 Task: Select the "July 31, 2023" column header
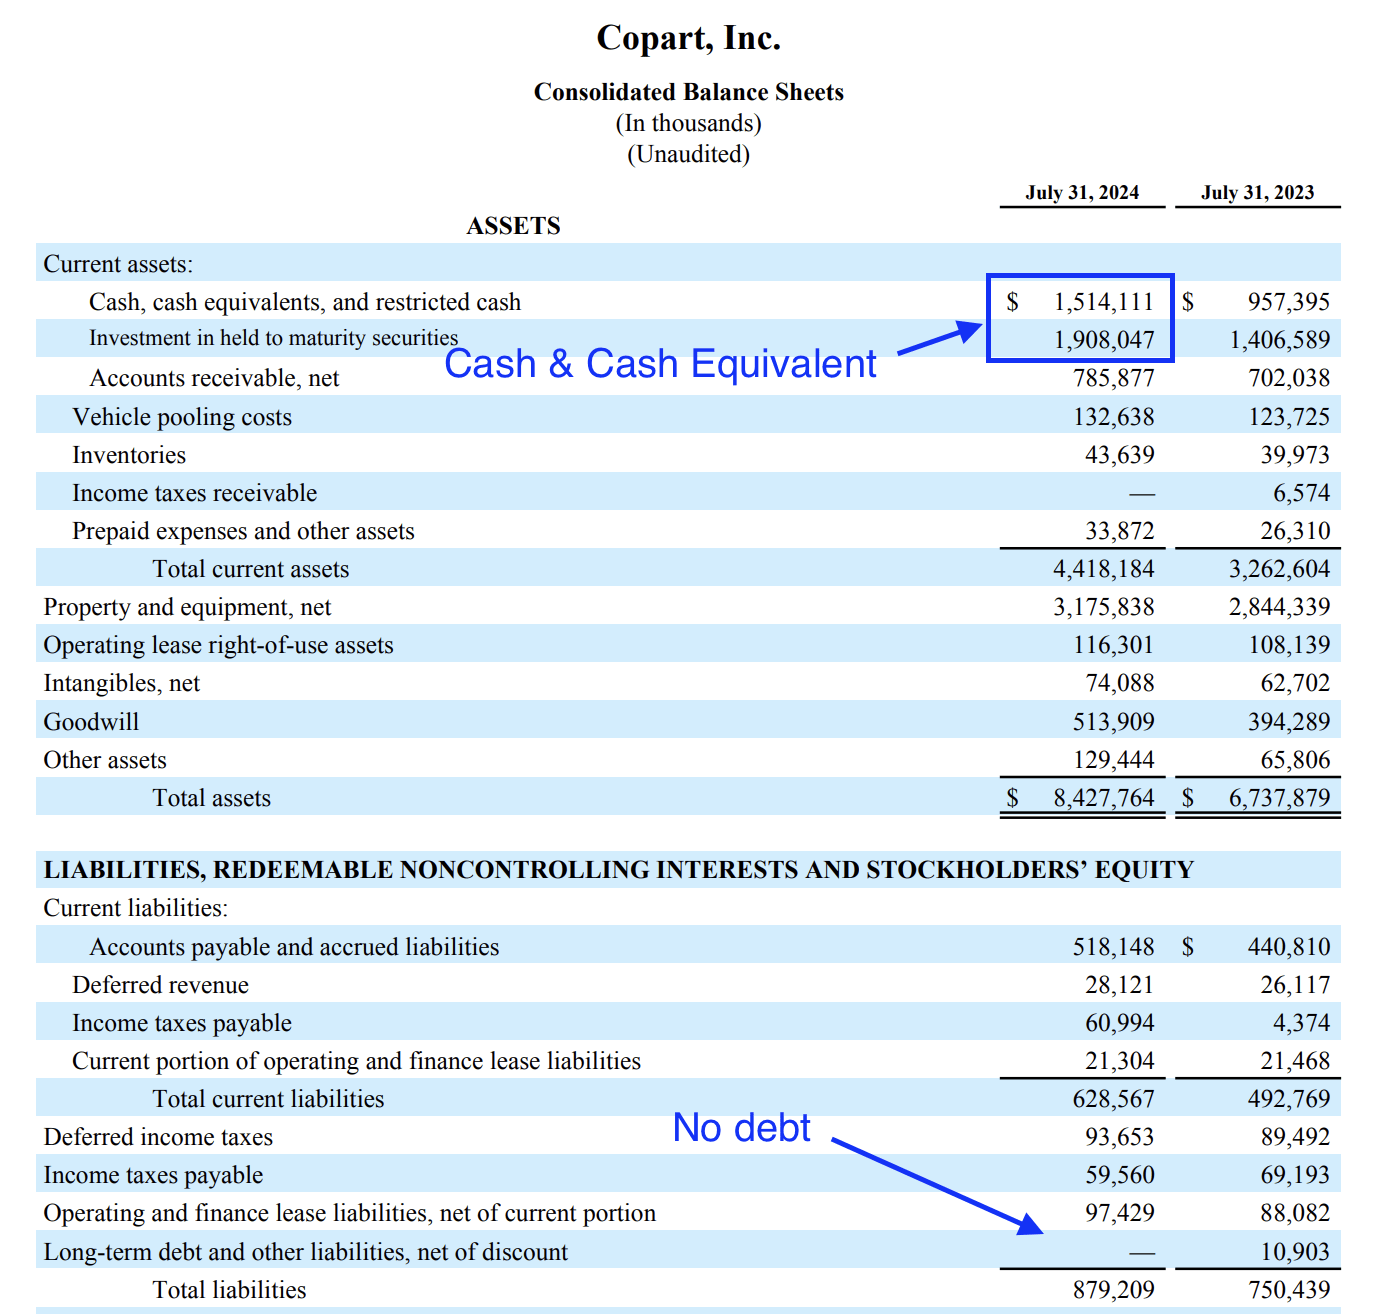tap(1258, 192)
